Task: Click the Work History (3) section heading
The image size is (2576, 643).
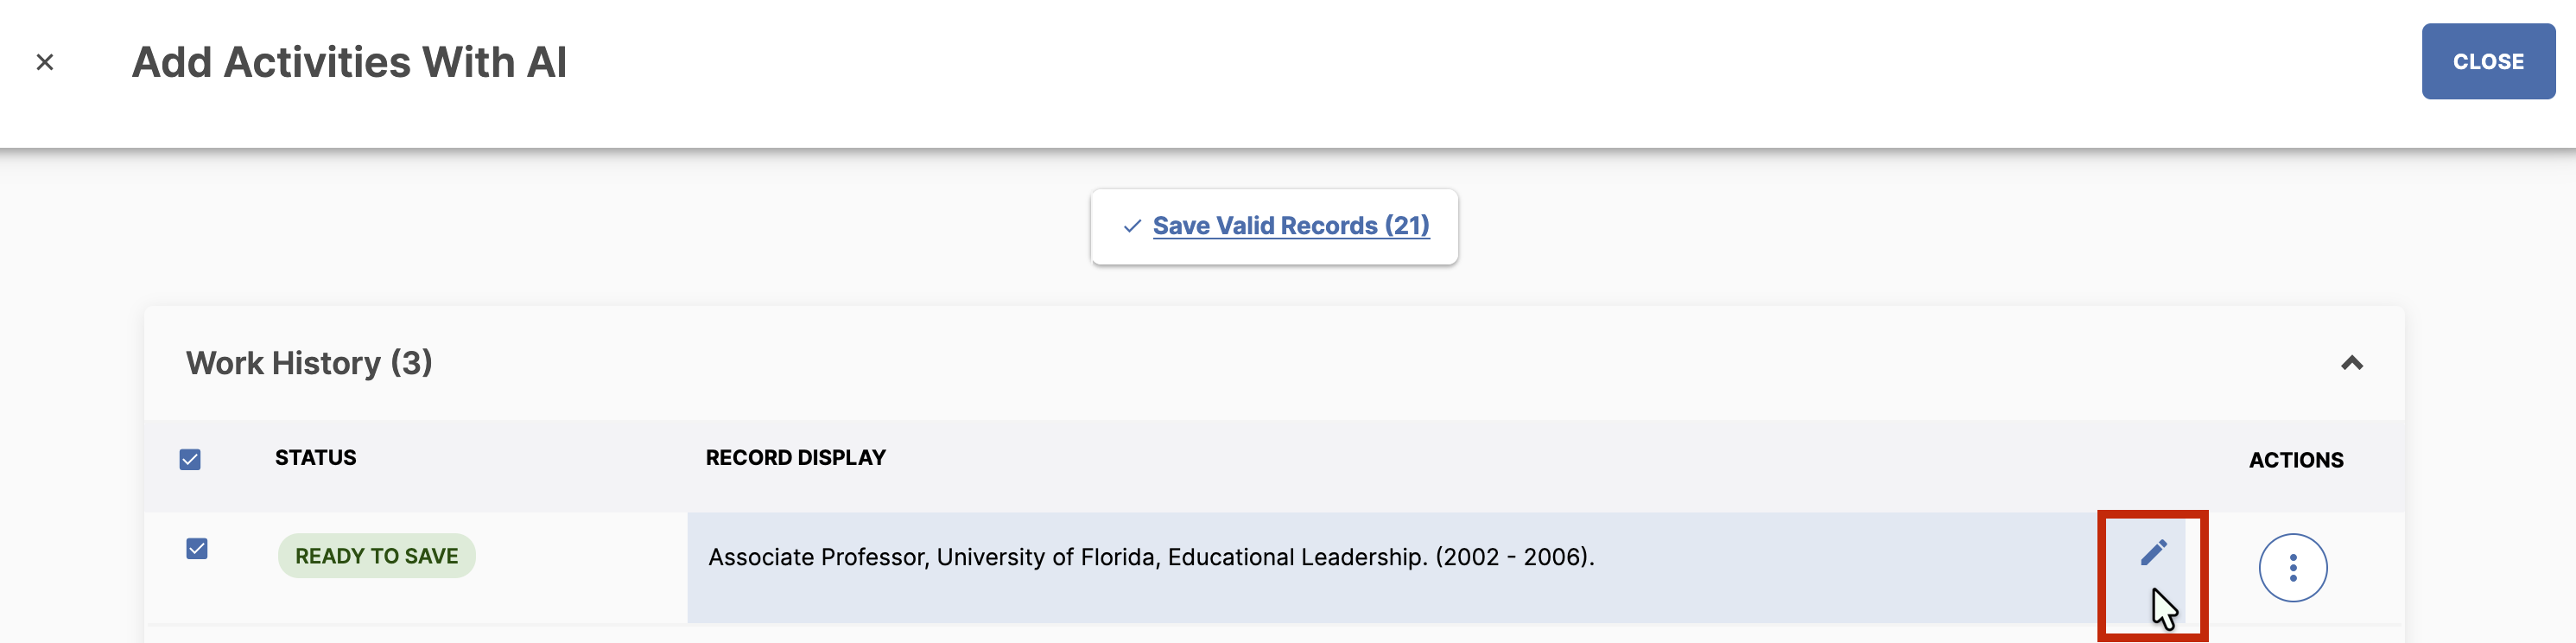Action: tap(309, 363)
